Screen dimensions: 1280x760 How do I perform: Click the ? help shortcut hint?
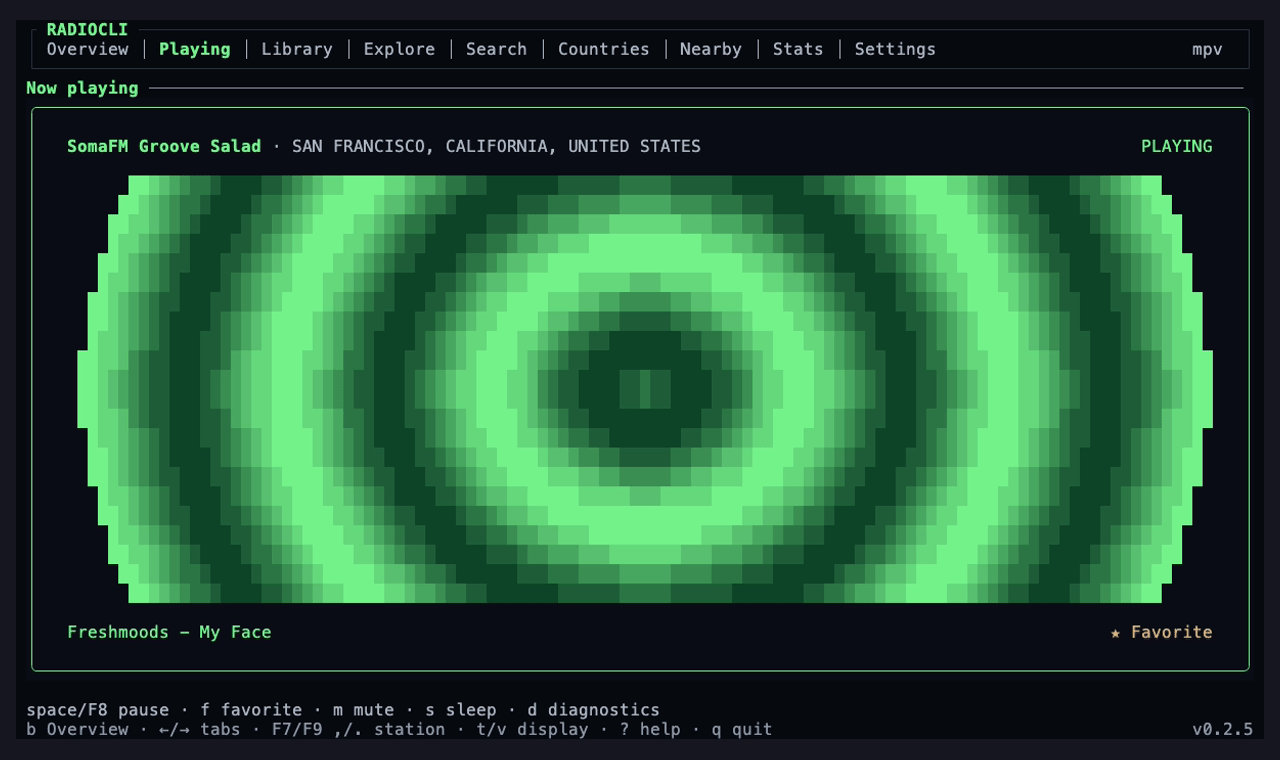click(x=649, y=729)
